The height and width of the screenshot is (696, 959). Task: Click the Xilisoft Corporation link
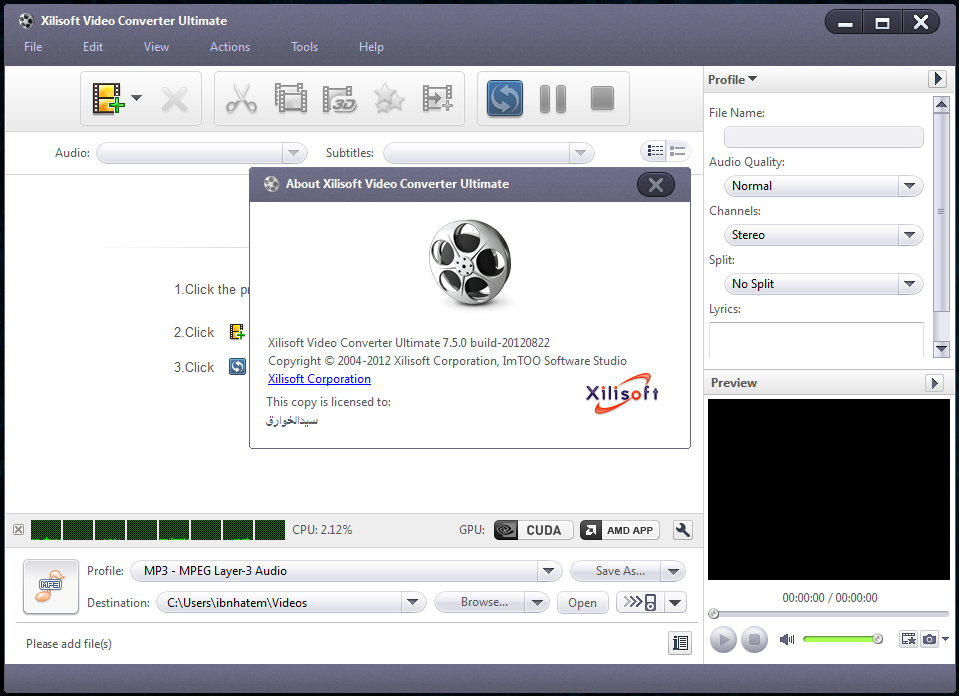(319, 378)
